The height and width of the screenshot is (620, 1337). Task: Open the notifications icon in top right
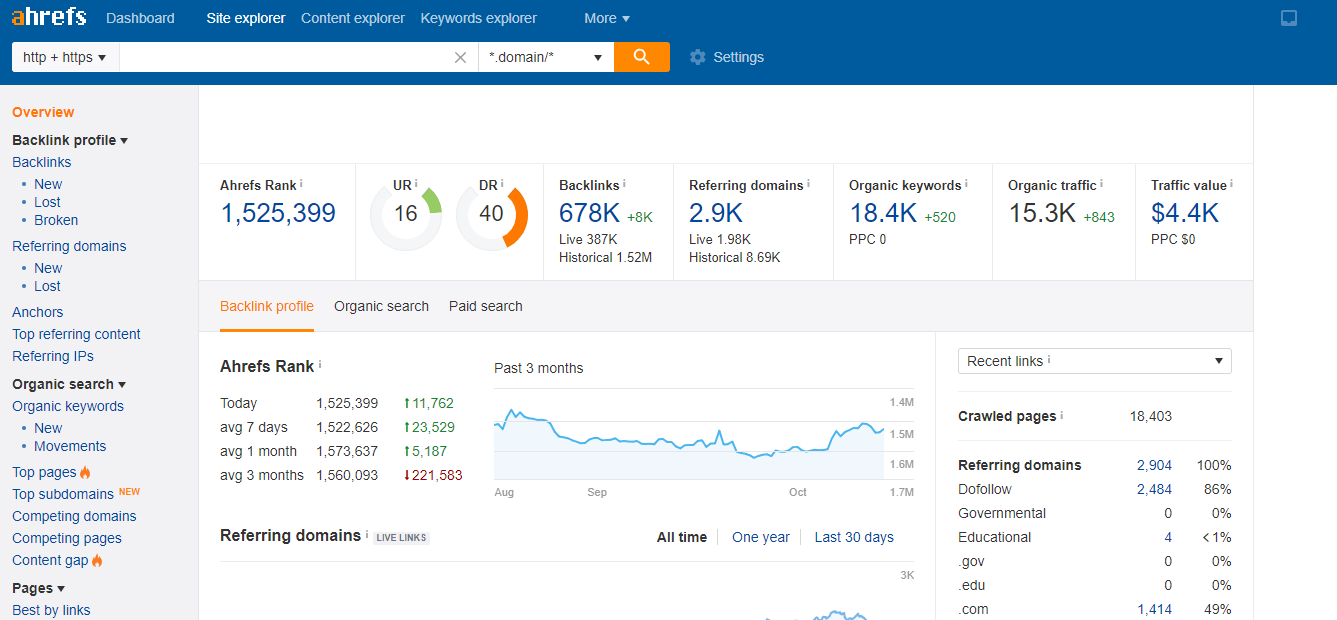pos(1289,18)
